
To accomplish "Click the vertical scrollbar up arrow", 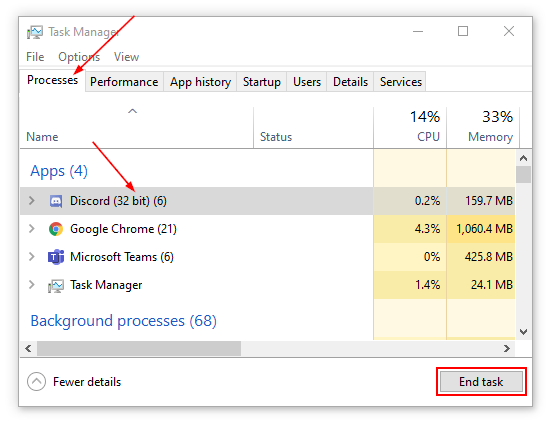I will coord(523,158).
